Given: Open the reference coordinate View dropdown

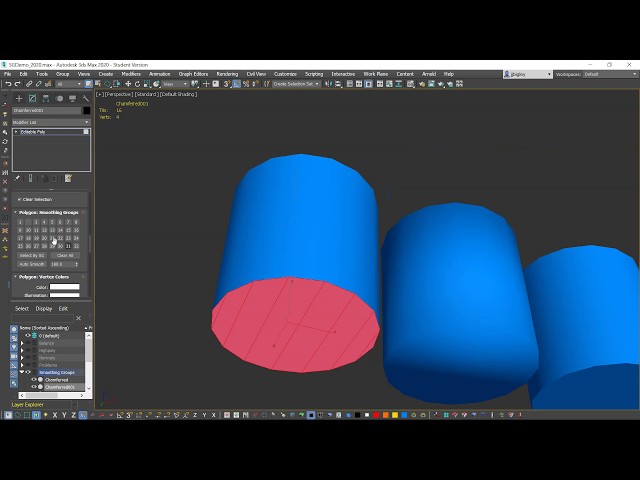Looking at the screenshot, I should click(175, 84).
